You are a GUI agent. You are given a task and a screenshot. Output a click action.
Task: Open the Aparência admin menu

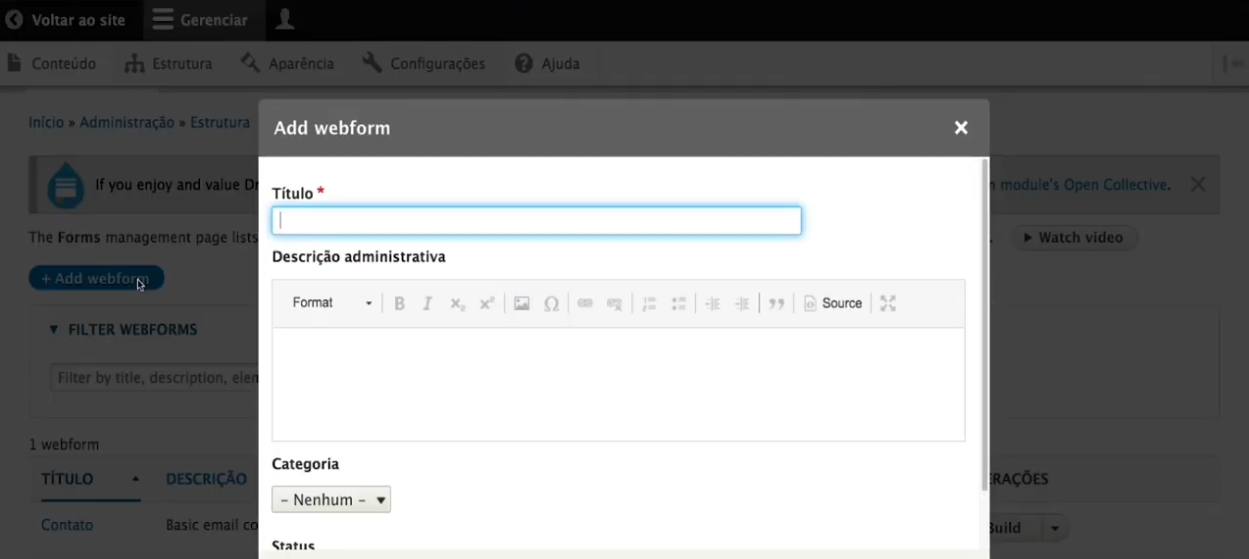coord(287,63)
